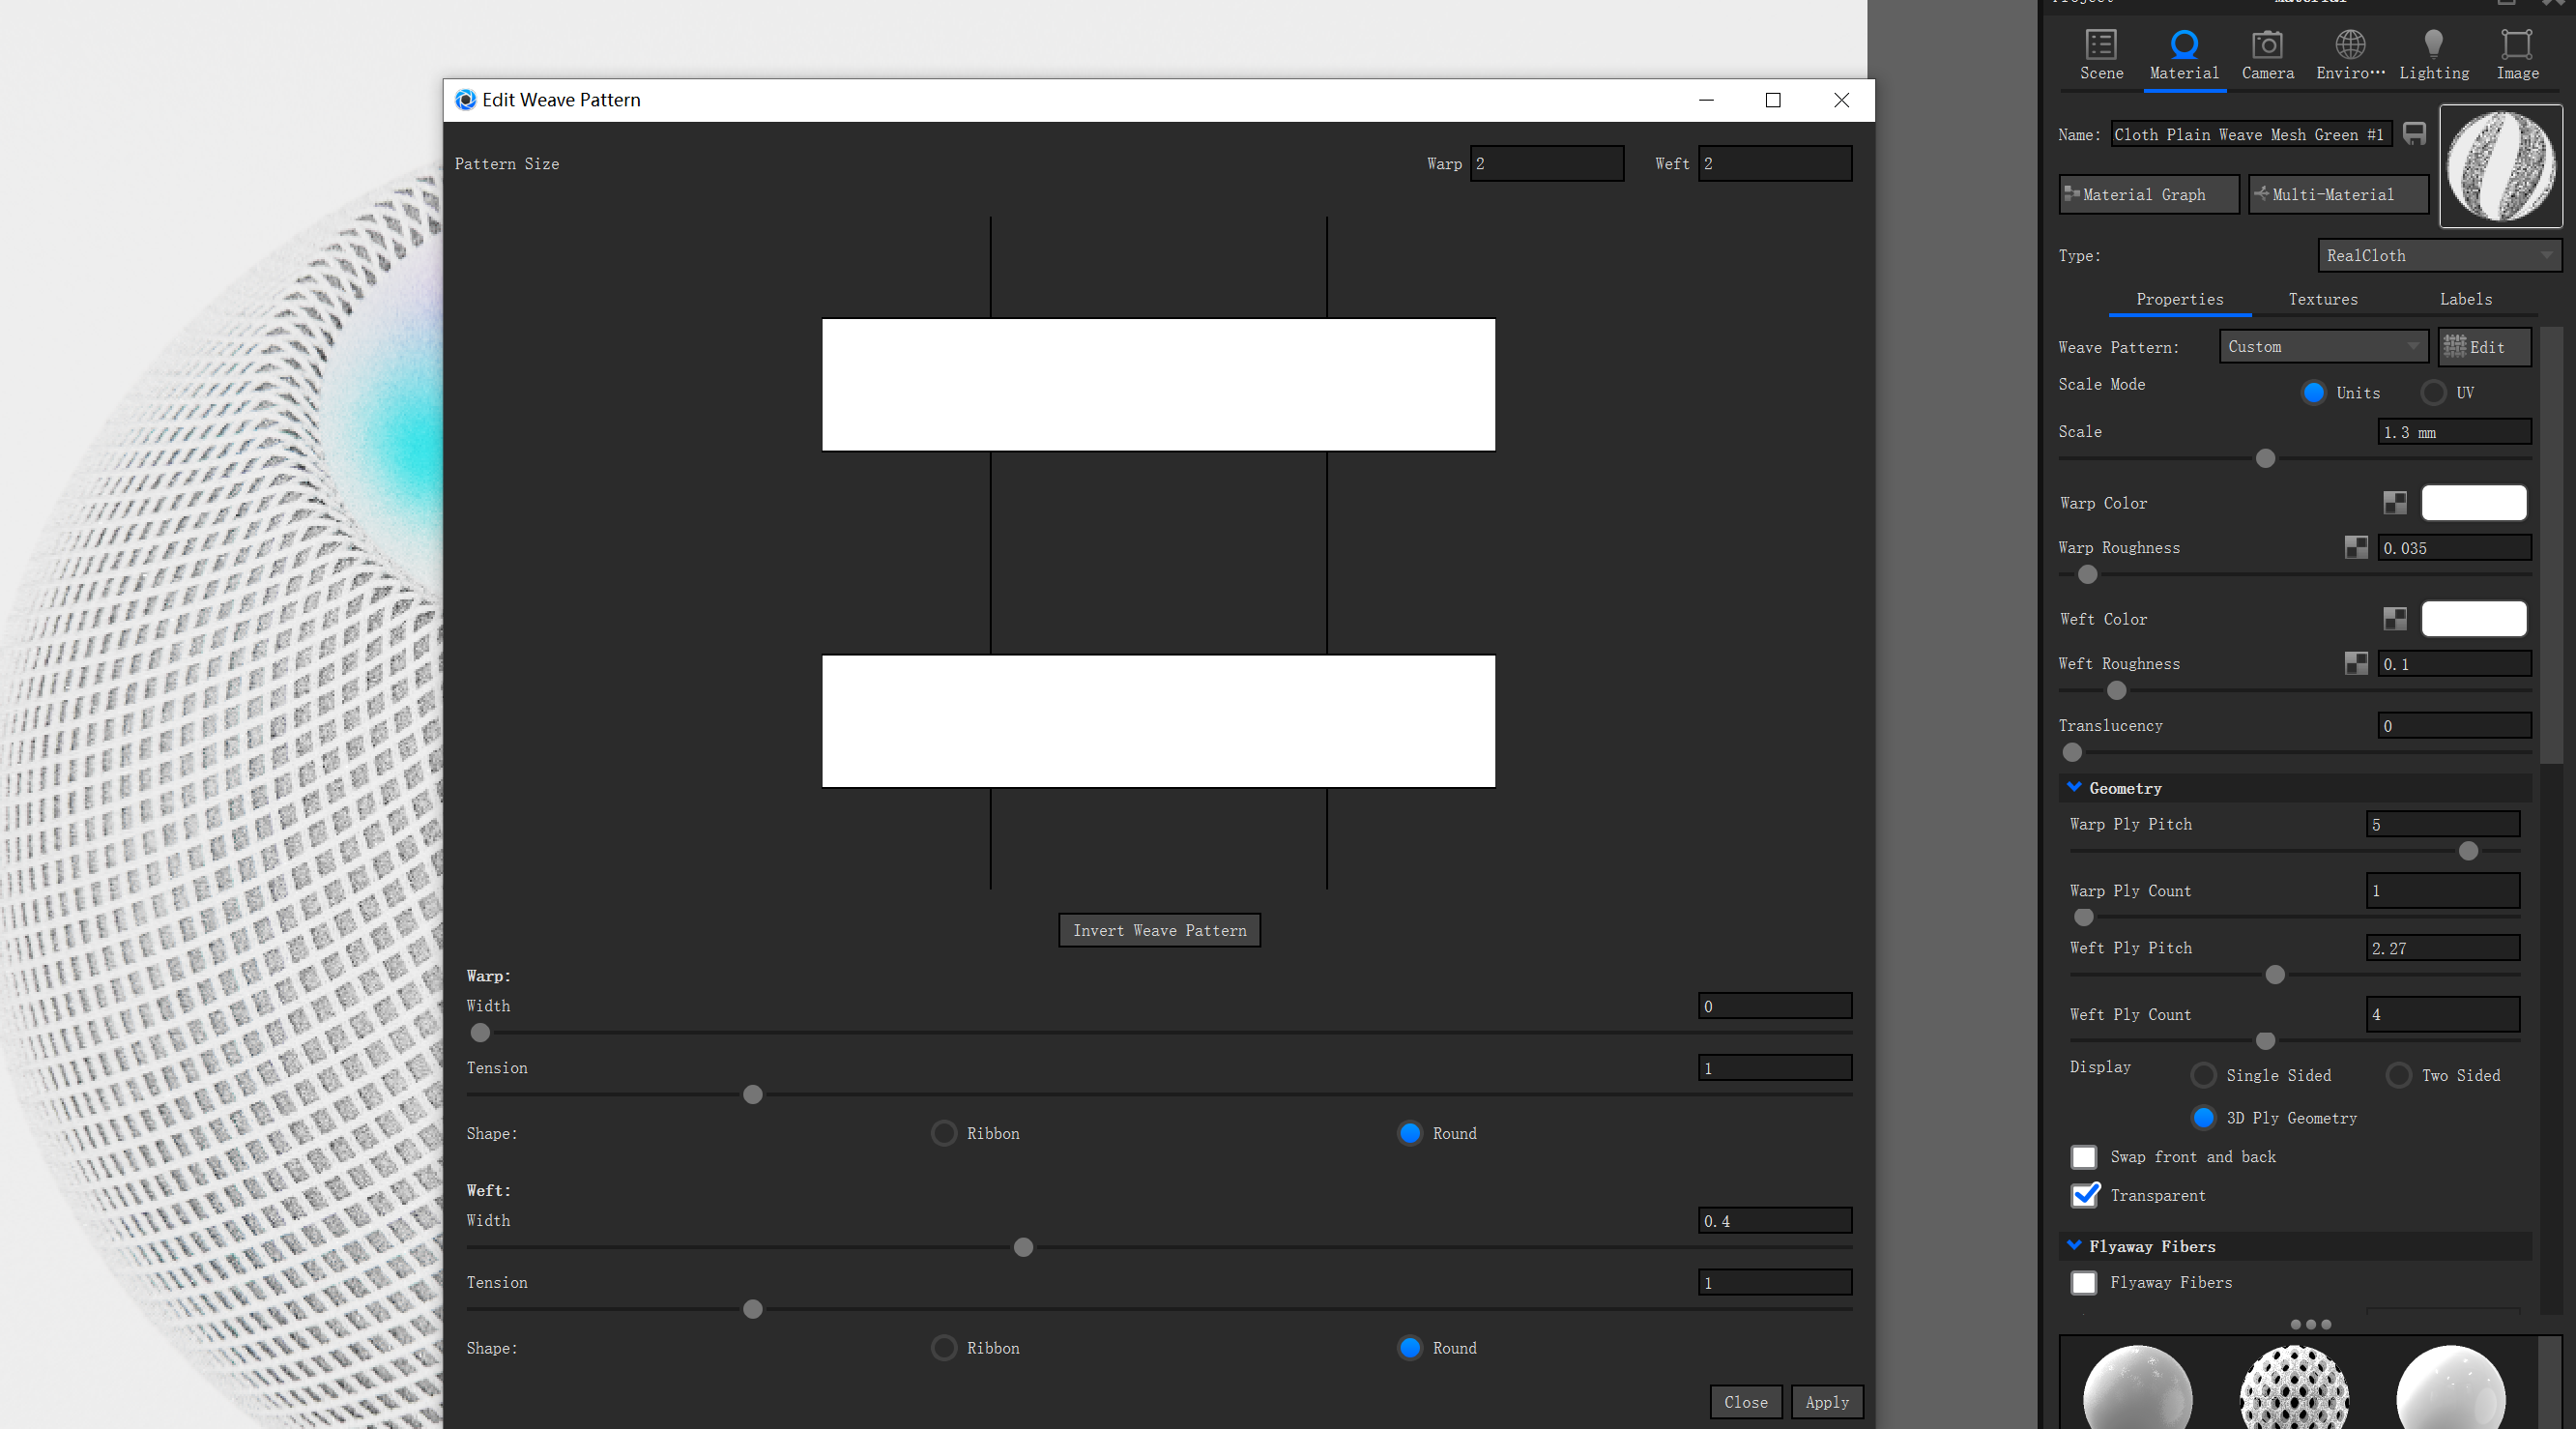Open the Weave Pattern Custom dropdown
The width and height of the screenshot is (2576, 1429).
[2322, 346]
